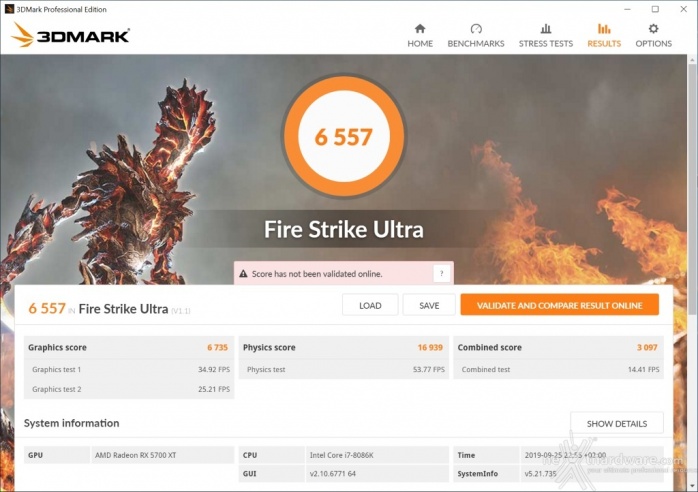This screenshot has width=698, height=492.
Task: Switch to the BENCHMARKS tab
Action: (476, 44)
